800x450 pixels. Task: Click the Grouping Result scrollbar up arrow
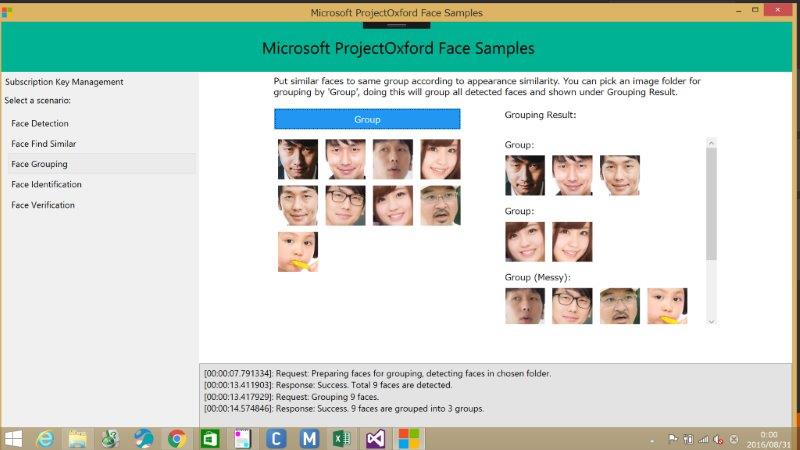(711, 143)
